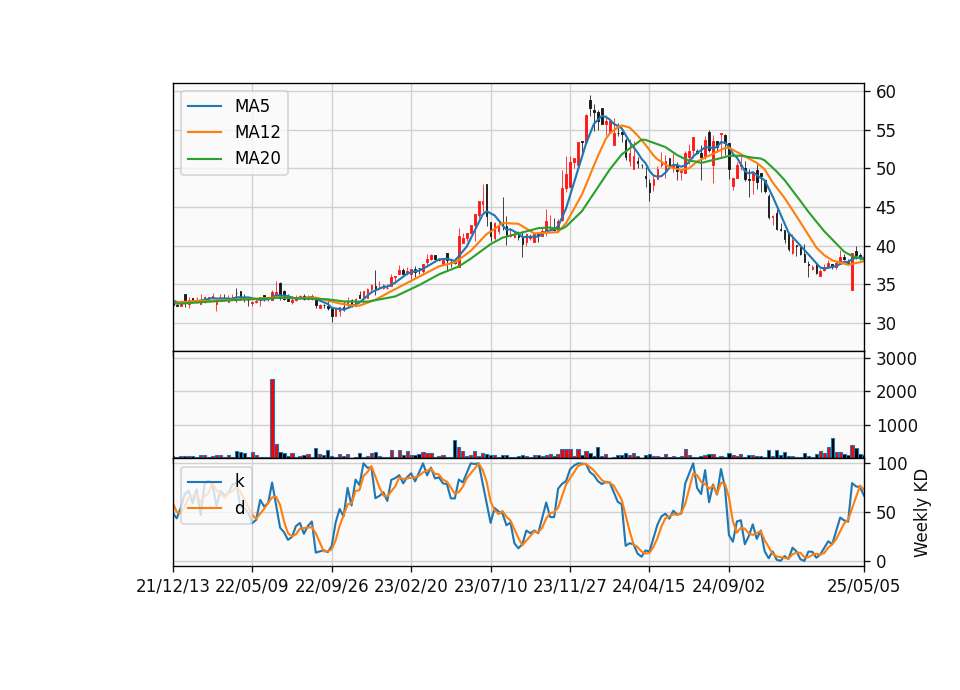The image size is (960, 690).
Task: Click price axis value 55
Action: 886,131
